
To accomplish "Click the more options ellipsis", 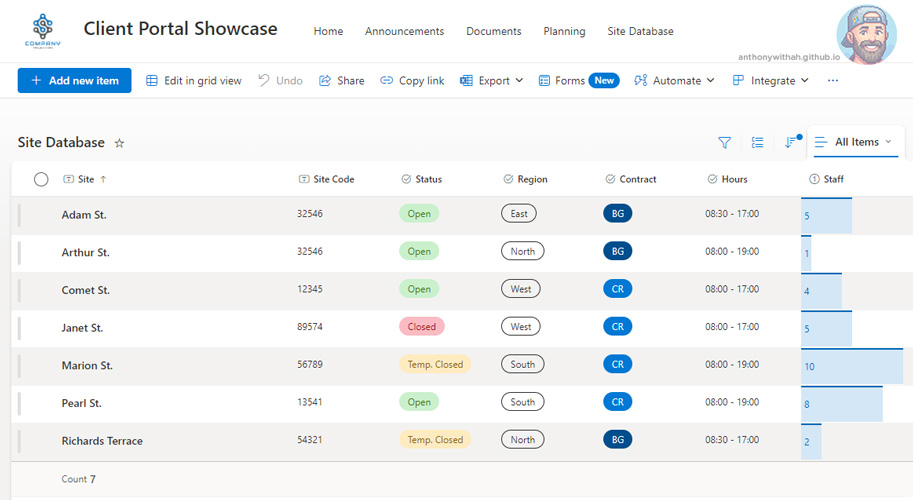I will [832, 81].
